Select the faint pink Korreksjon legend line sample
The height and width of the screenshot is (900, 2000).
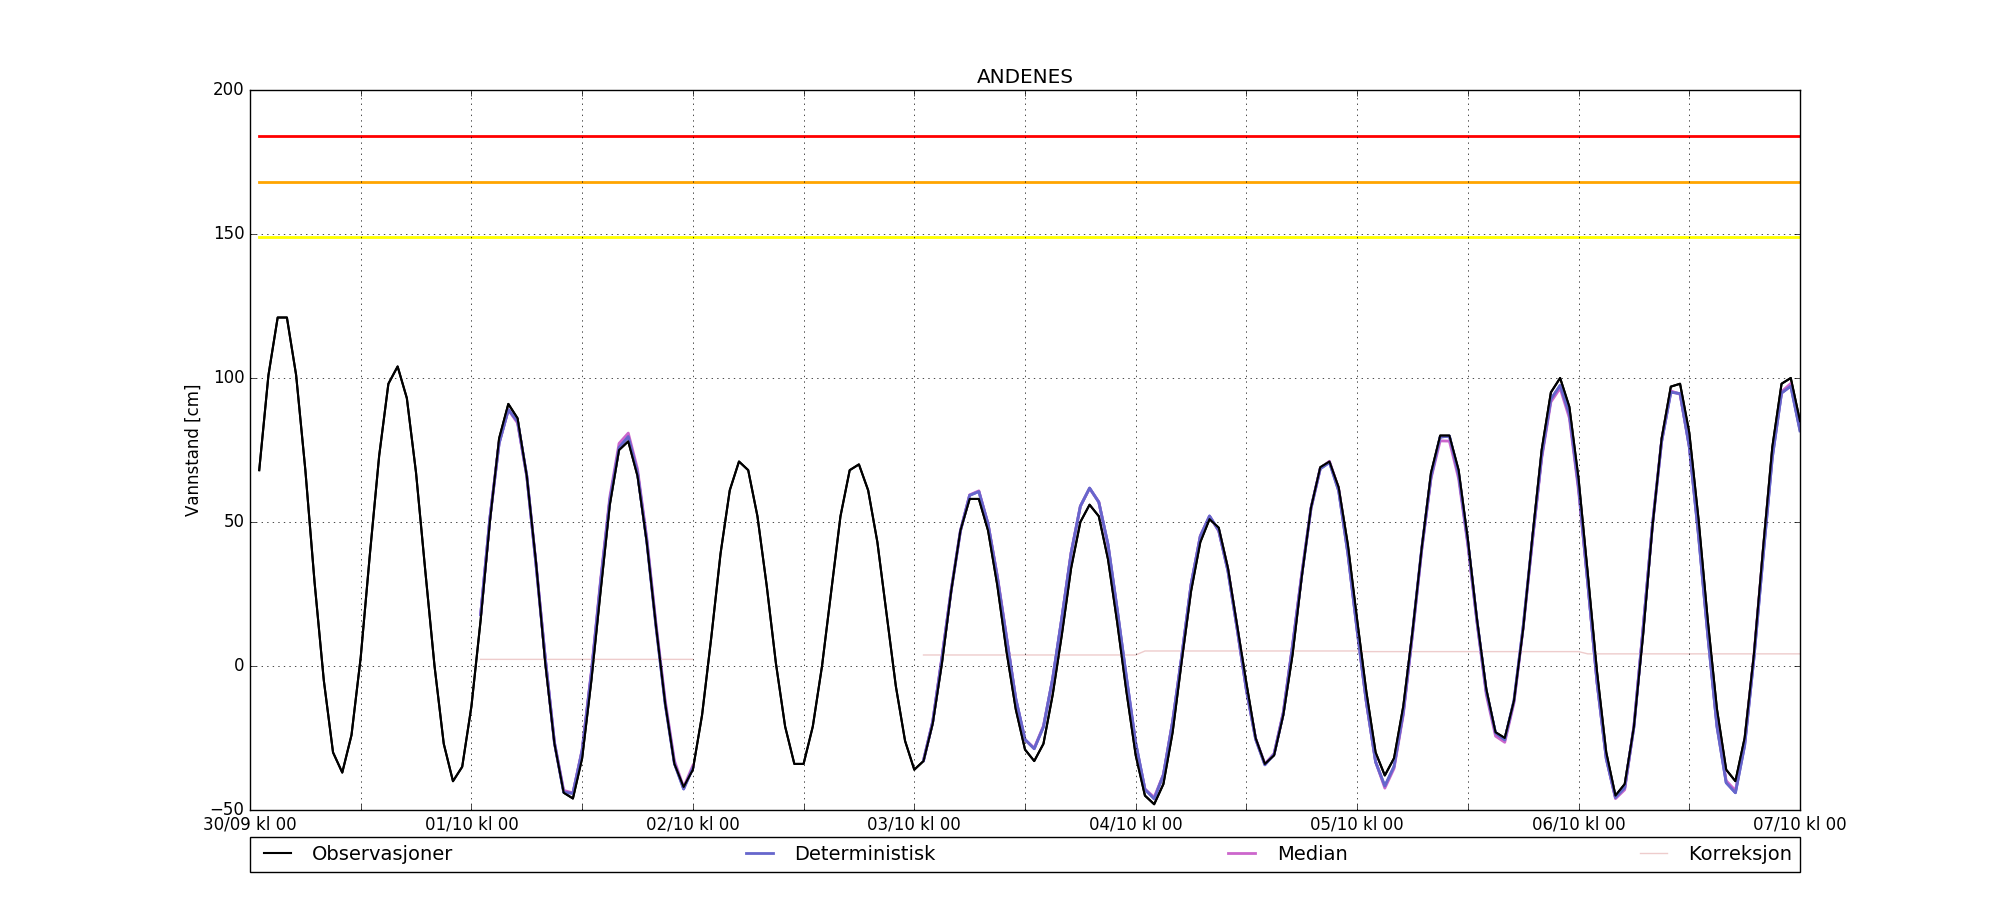coord(1654,854)
